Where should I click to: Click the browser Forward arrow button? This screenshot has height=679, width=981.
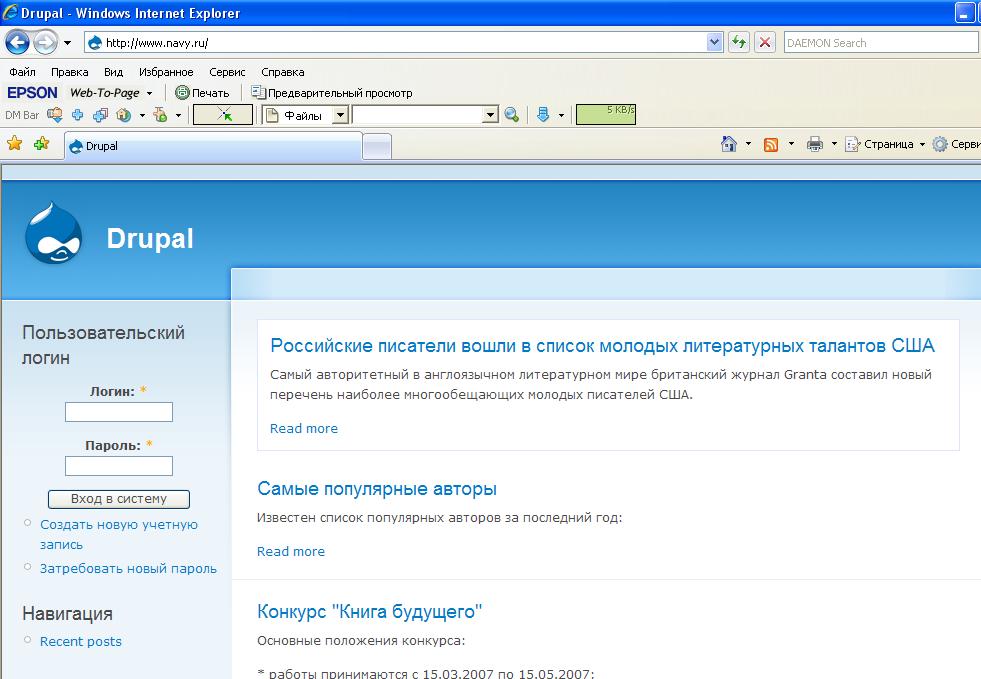point(45,43)
